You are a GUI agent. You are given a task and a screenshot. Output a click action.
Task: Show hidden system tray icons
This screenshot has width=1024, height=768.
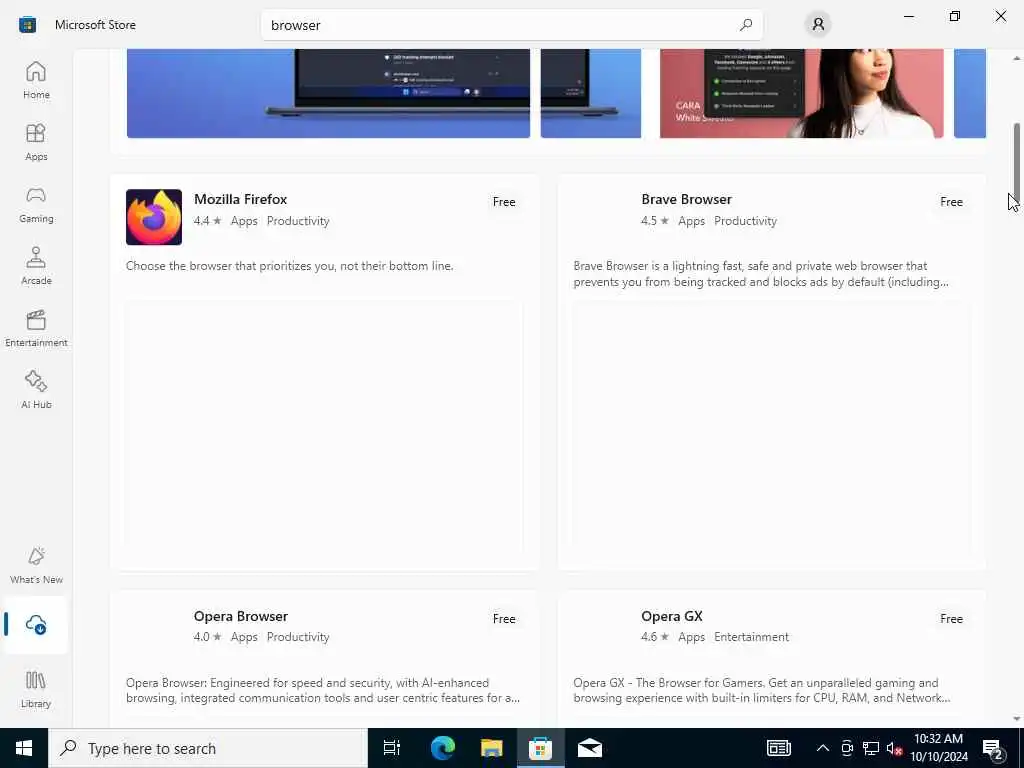click(x=823, y=748)
